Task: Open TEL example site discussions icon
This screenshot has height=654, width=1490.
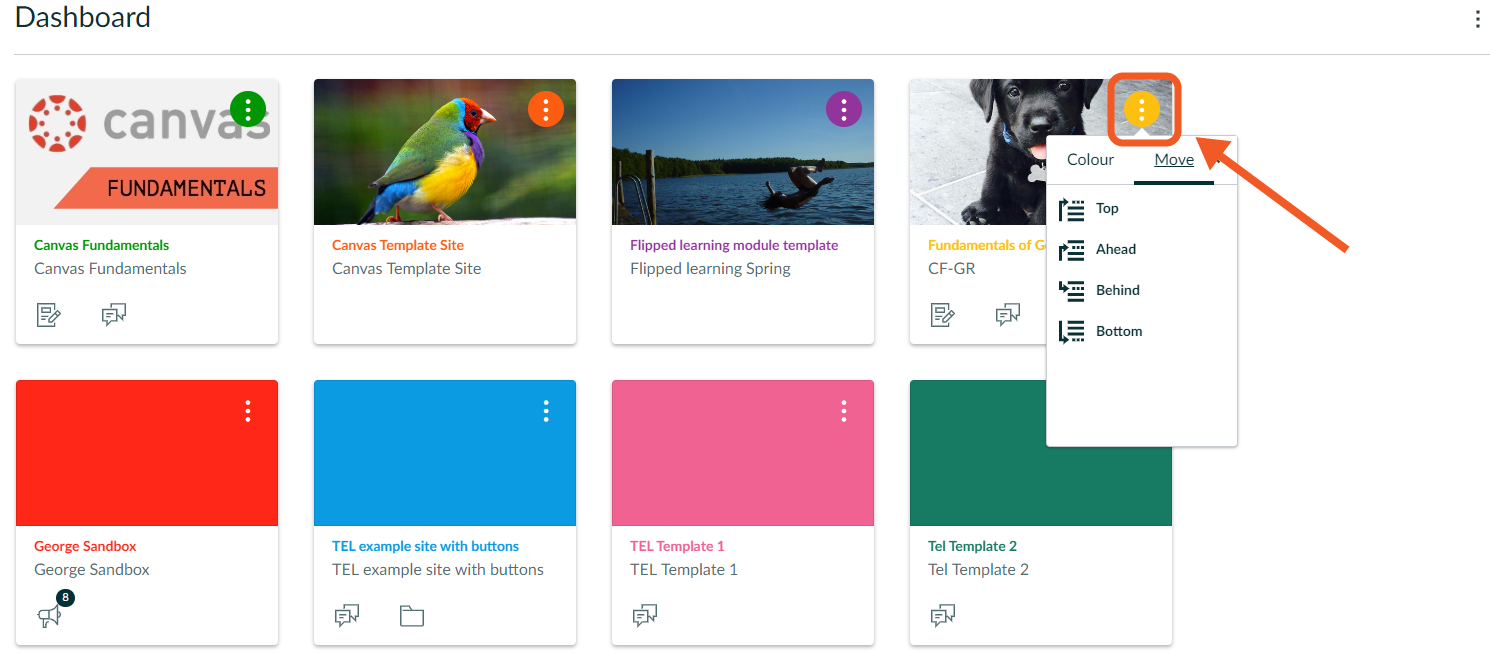Action: click(346, 616)
